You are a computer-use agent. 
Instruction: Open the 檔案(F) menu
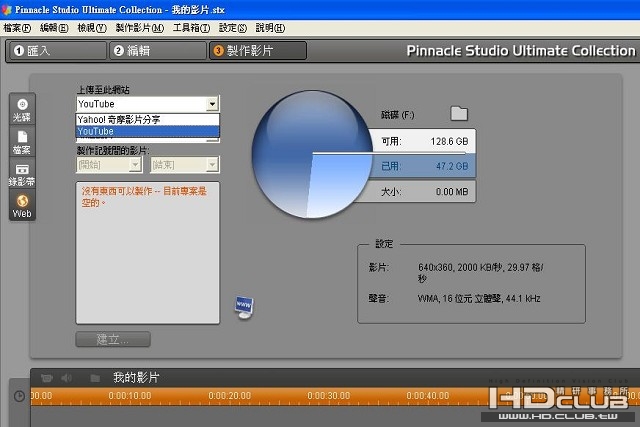pyautogui.click(x=17, y=28)
